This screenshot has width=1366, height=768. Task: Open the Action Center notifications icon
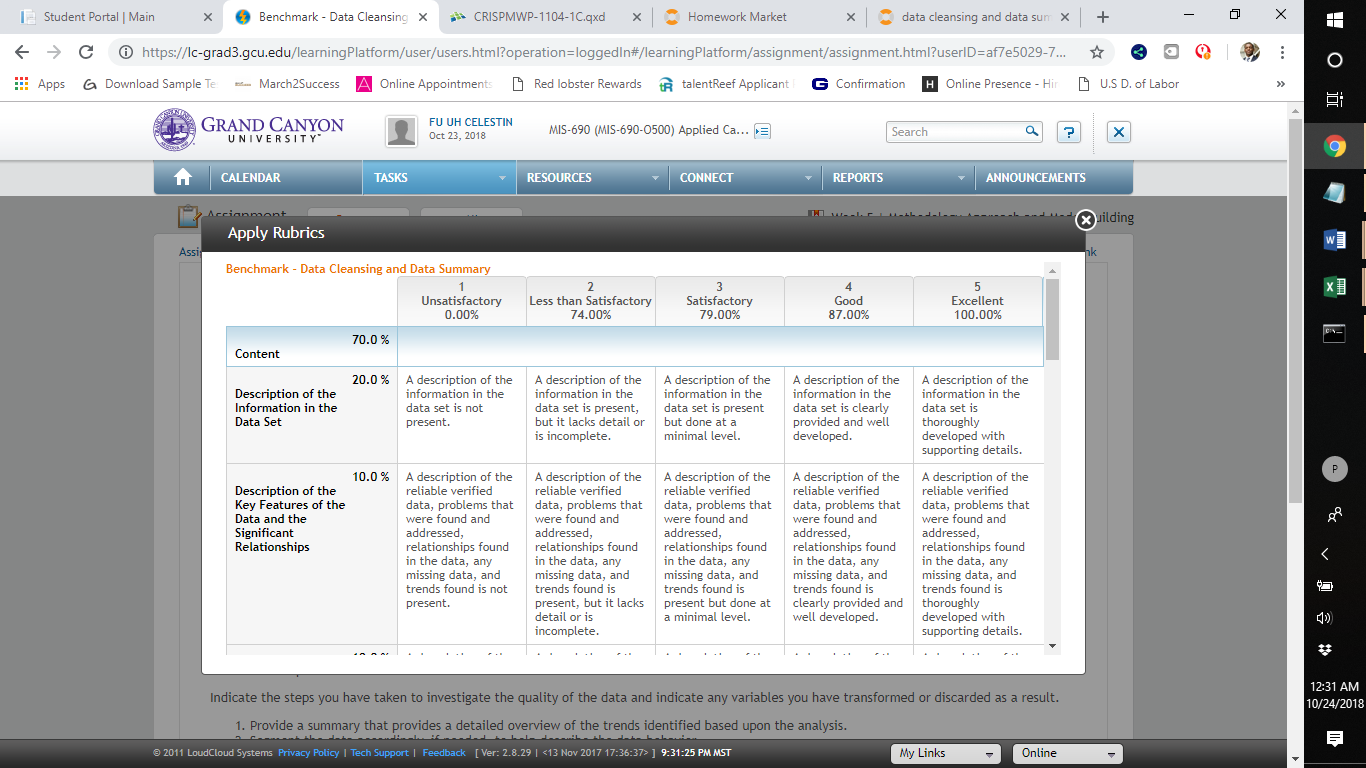pyautogui.click(x=1335, y=738)
